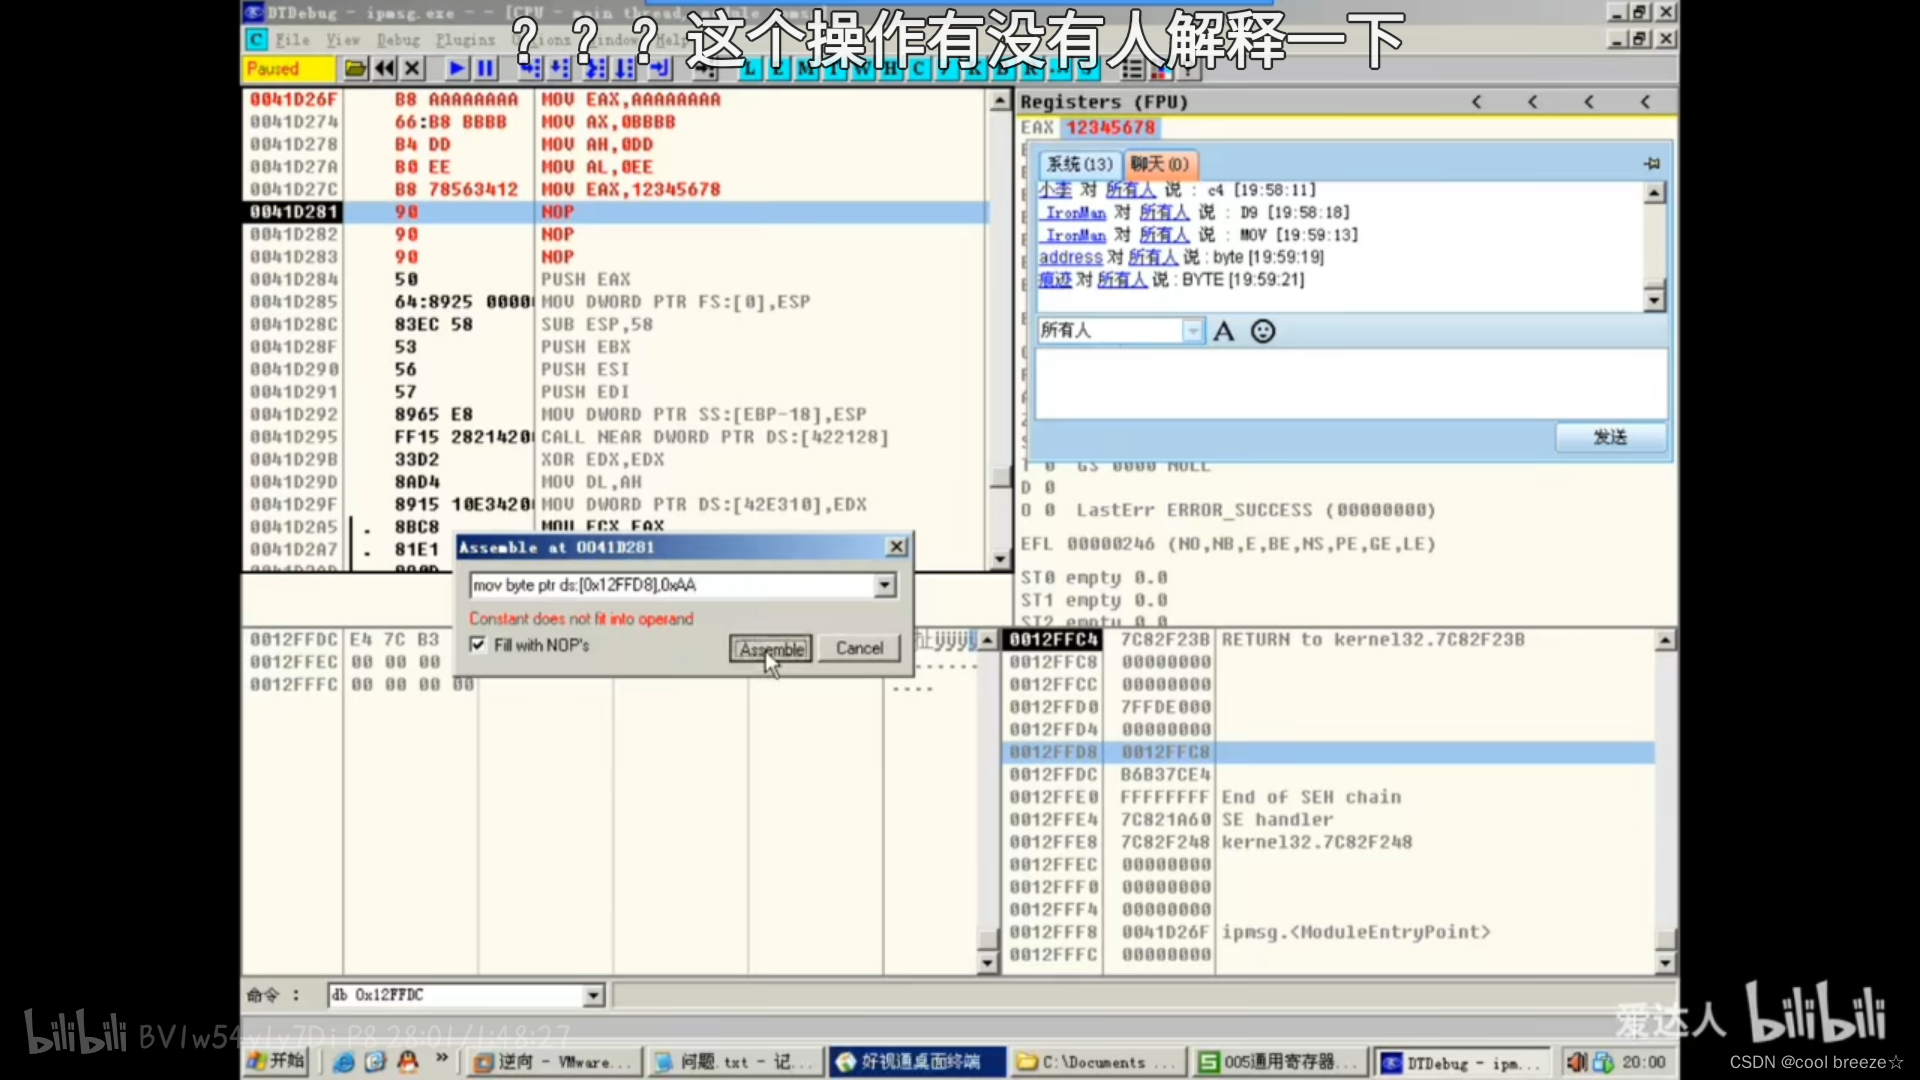Expand the command bar history dropdown

[x=594, y=995]
